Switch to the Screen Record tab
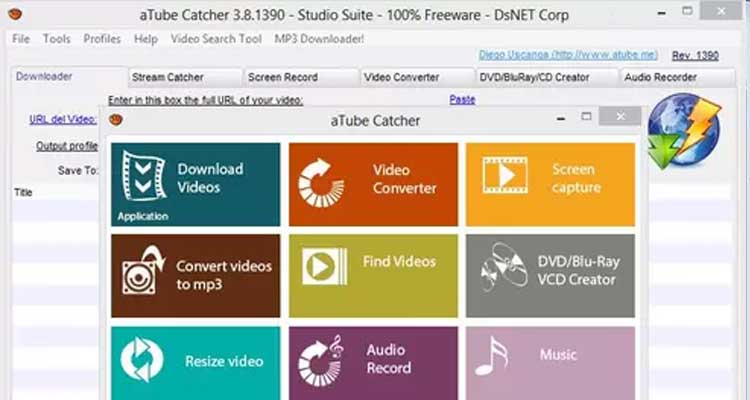750x400 pixels. tap(301, 77)
